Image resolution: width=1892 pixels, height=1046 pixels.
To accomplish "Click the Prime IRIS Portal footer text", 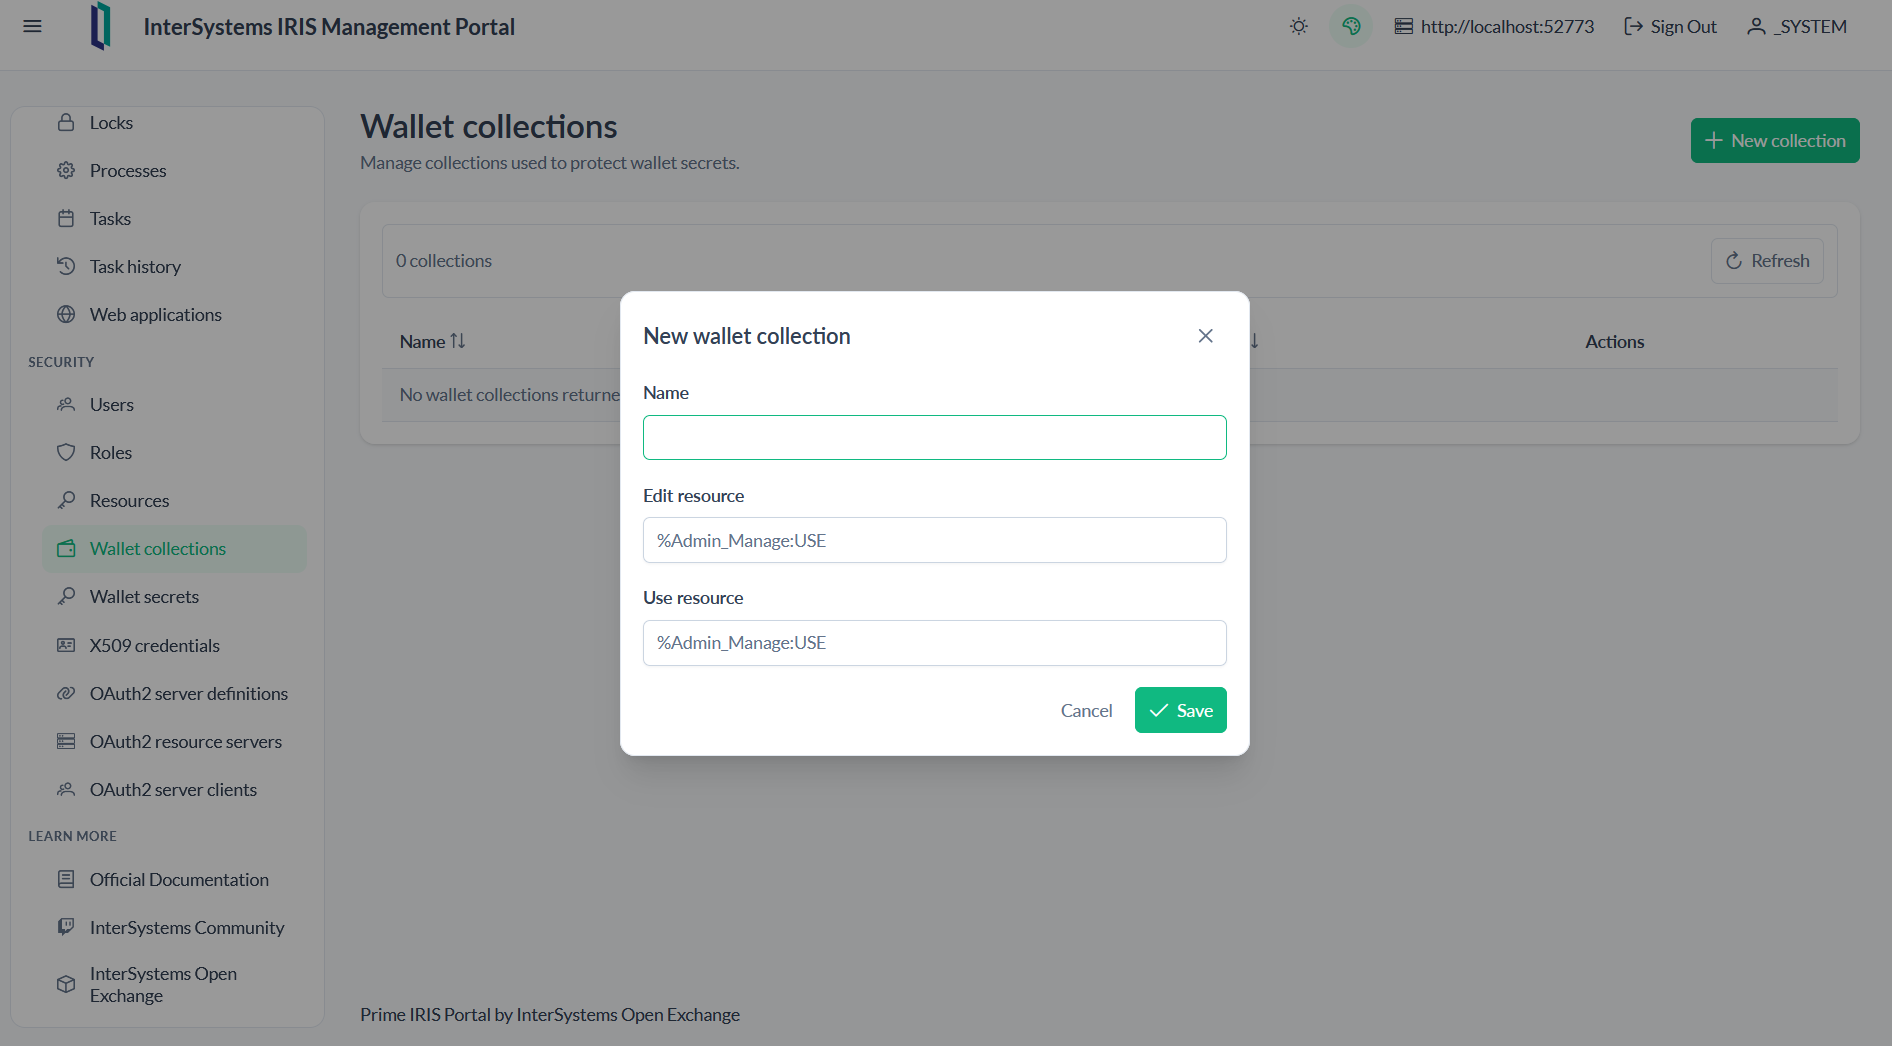I will point(550,1014).
